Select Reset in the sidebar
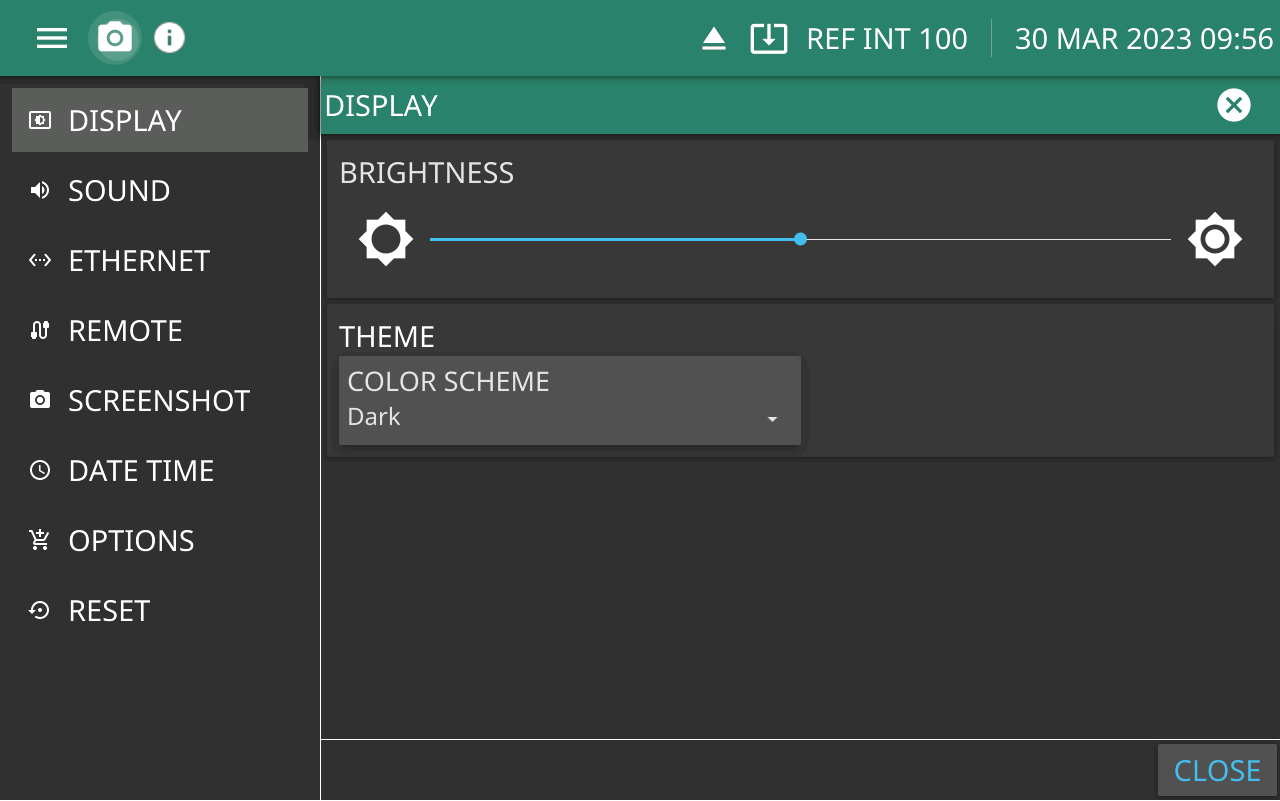The width and height of the screenshot is (1280, 801). (109, 611)
